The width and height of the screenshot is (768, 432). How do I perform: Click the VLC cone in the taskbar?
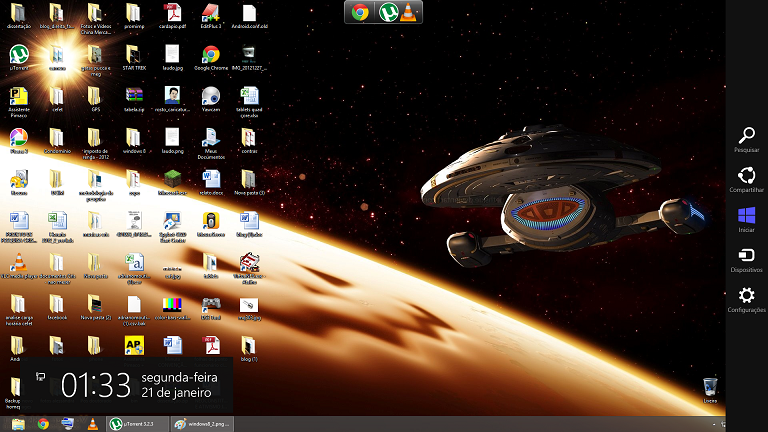(x=93, y=424)
